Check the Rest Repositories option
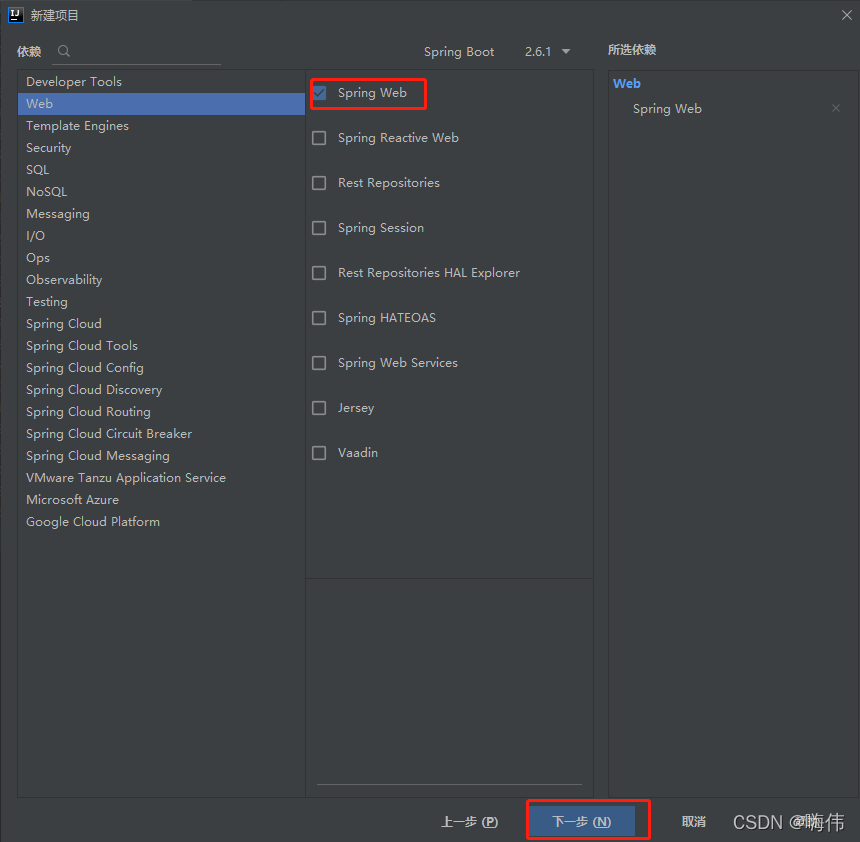Screen dimensions: 860x842 [x=319, y=183]
